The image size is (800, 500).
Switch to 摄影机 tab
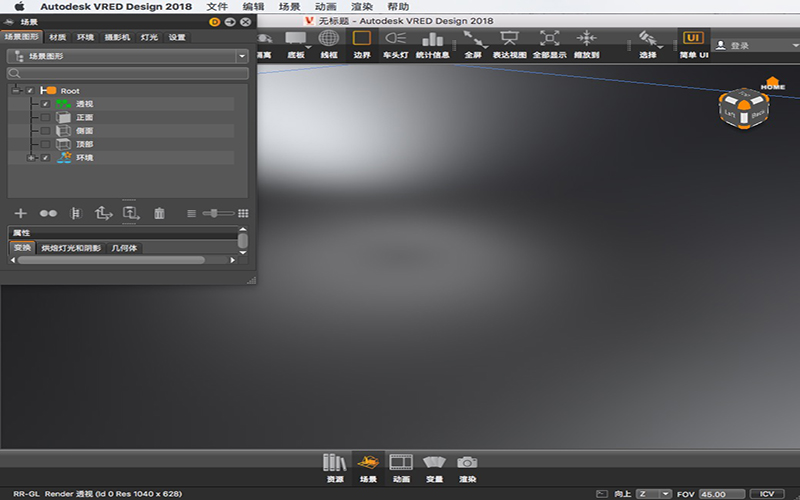pos(117,37)
